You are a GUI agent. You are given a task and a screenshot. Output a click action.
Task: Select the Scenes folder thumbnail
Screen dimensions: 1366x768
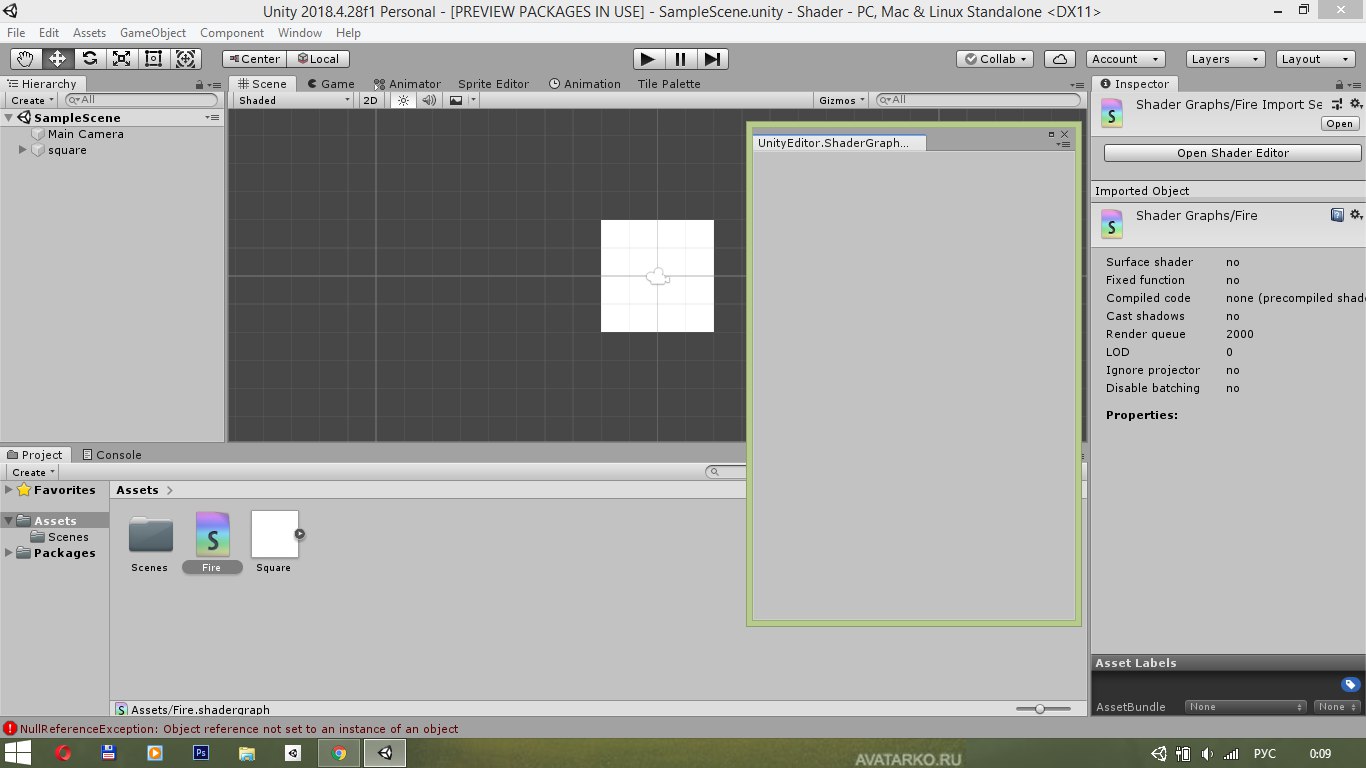tap(150, 542)
